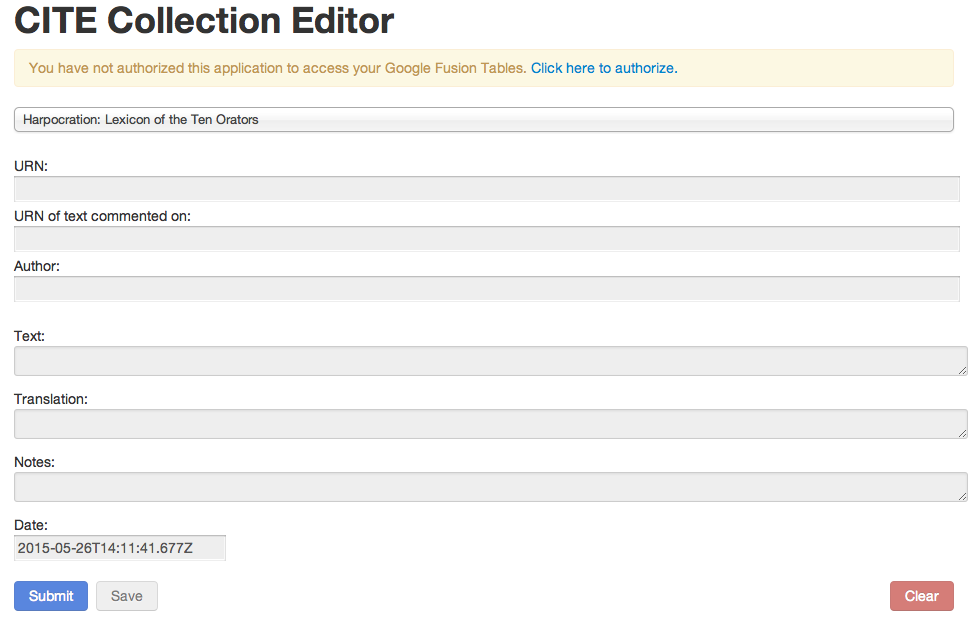Click the yellow authorization warning banner
974x634 pixels.
483,68
